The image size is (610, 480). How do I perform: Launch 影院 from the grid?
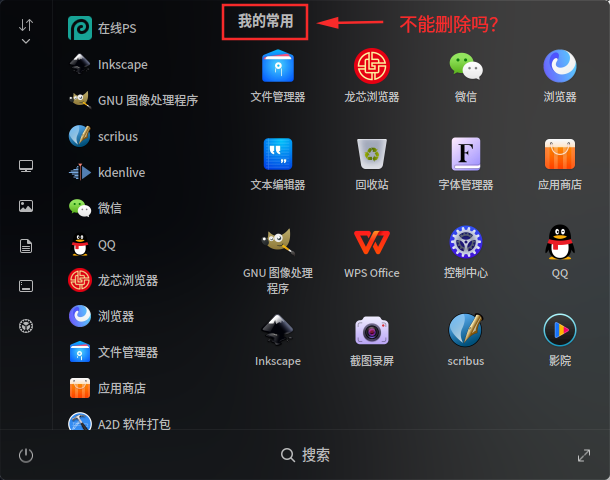point(560,341)
